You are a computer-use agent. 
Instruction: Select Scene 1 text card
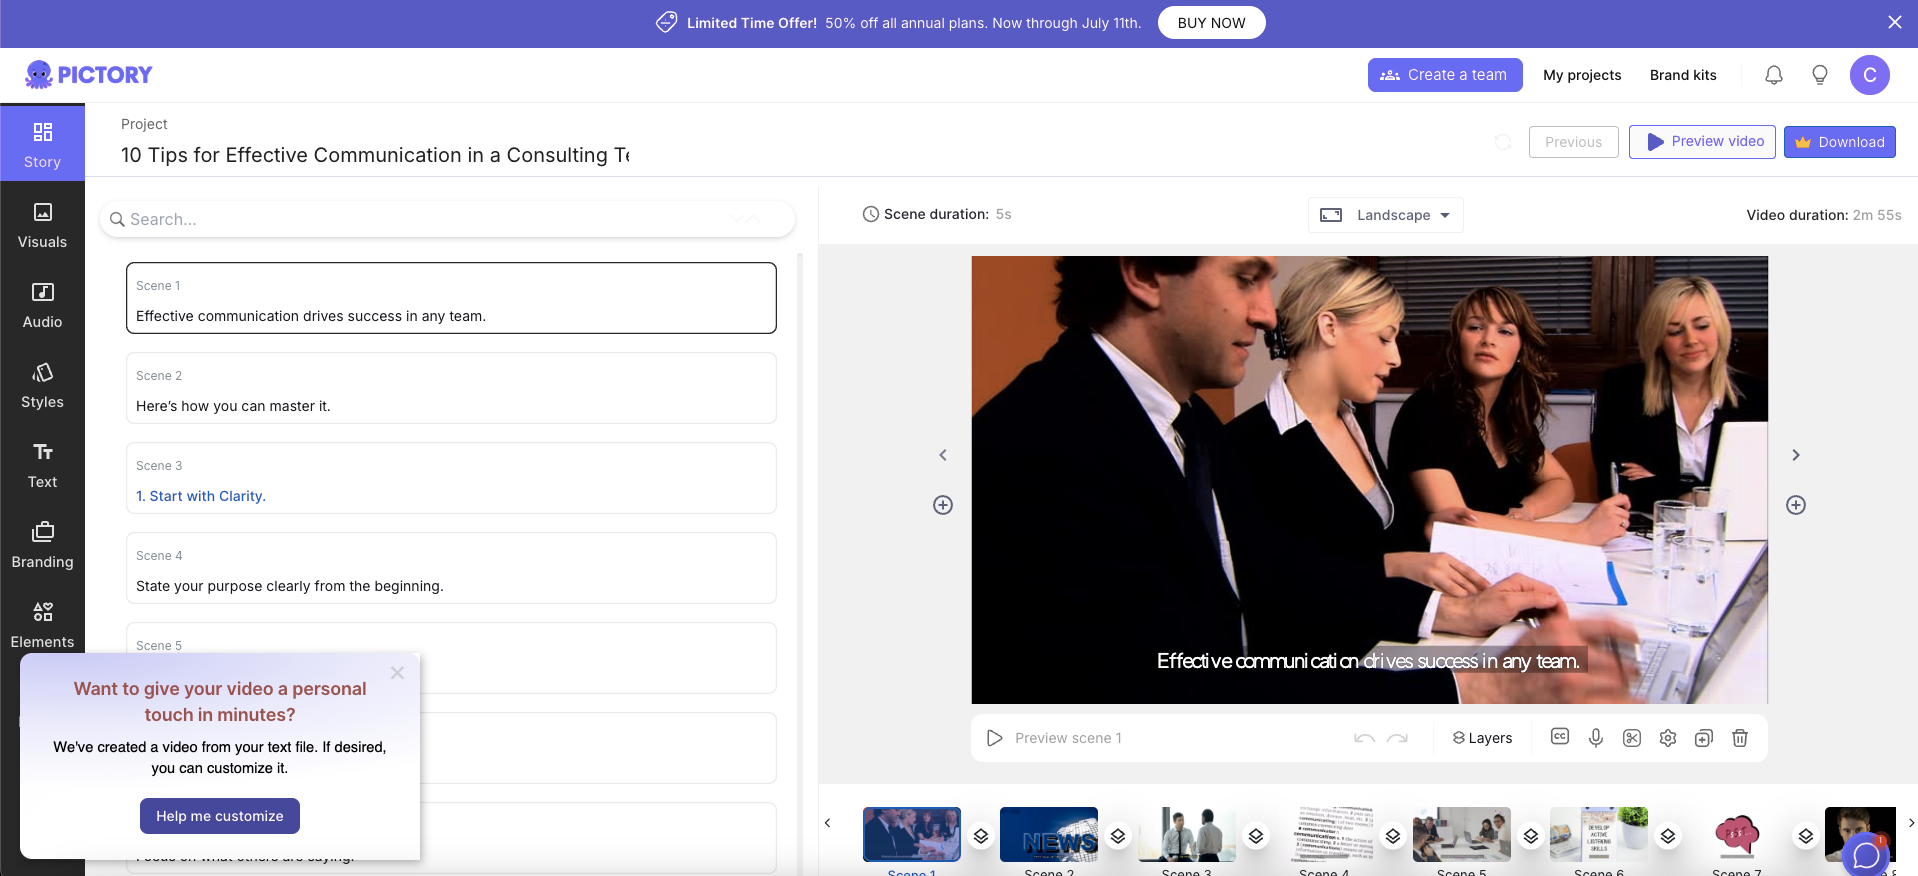[x=451, y=298]
